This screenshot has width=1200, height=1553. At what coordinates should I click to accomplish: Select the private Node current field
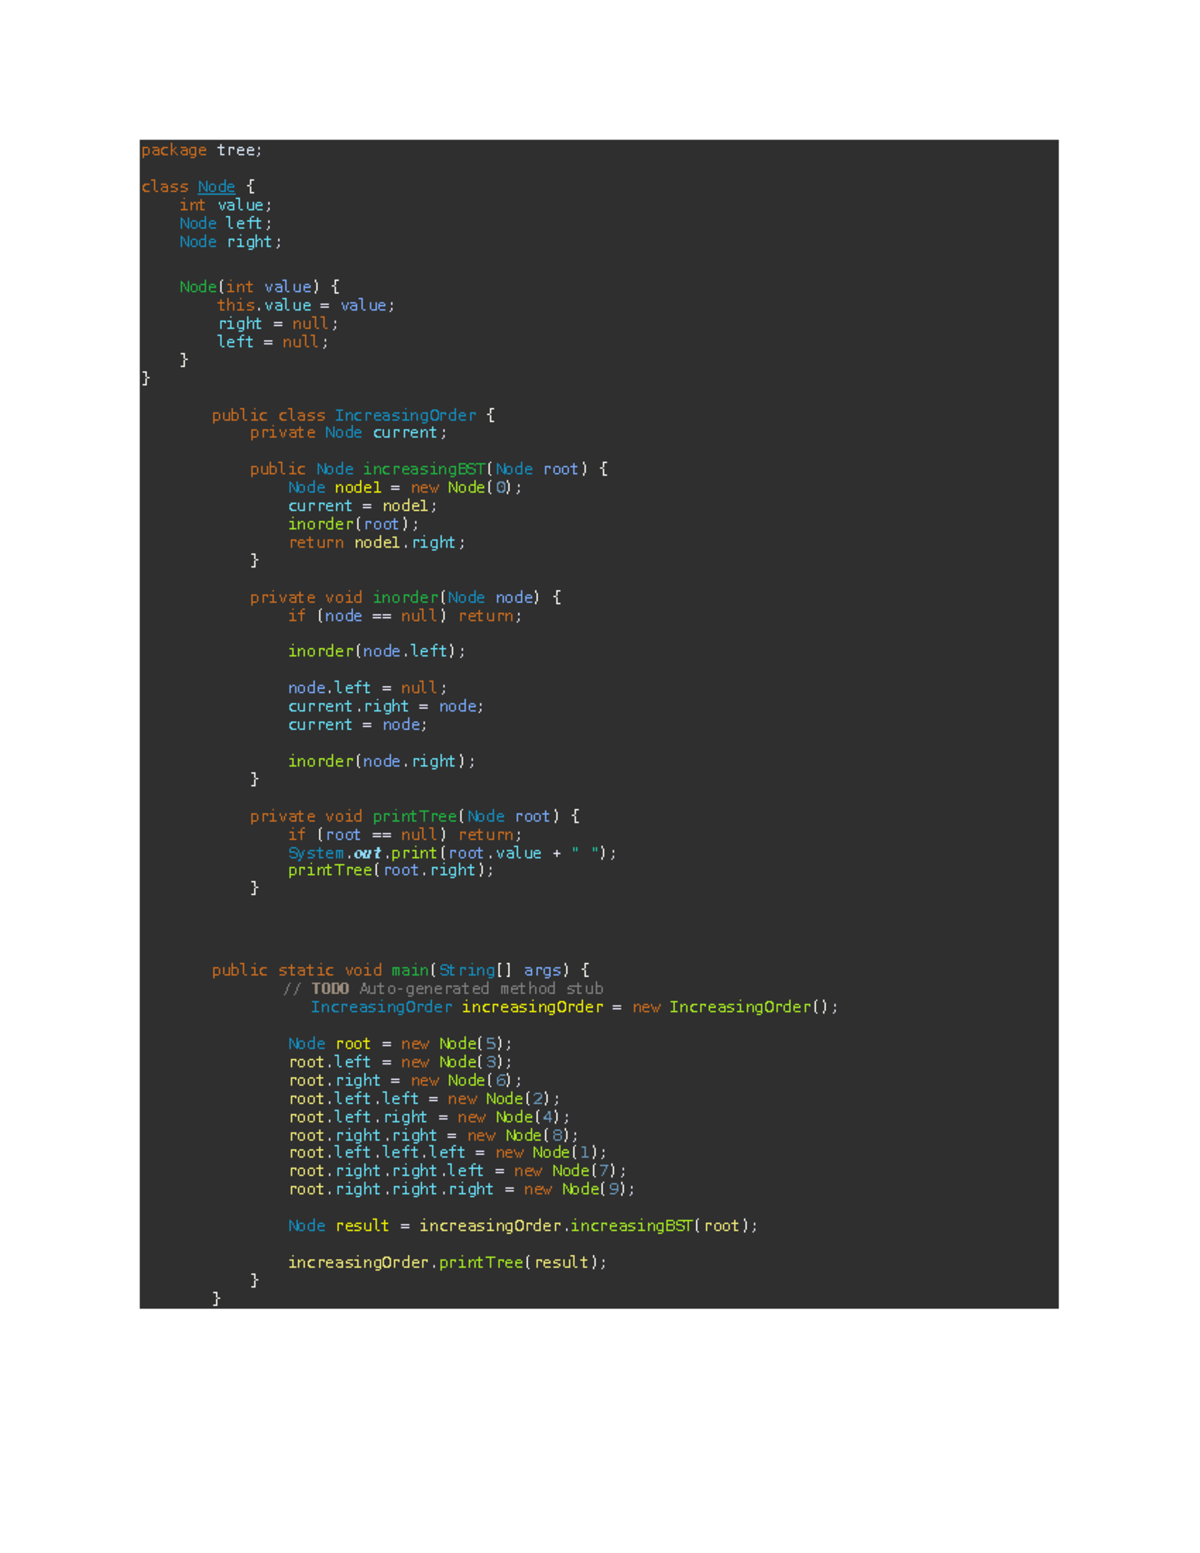click(x=350, y=432)
